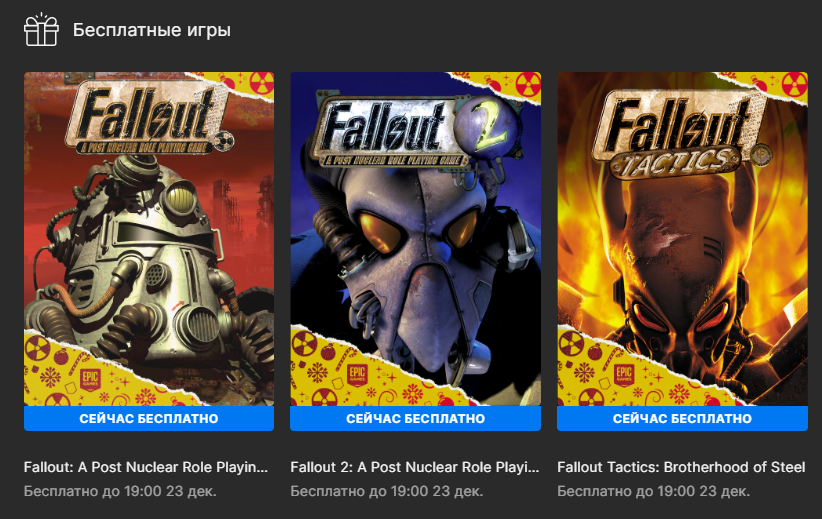Click the Epic Games logo on Fallout 2 cover

coord(357,375)
